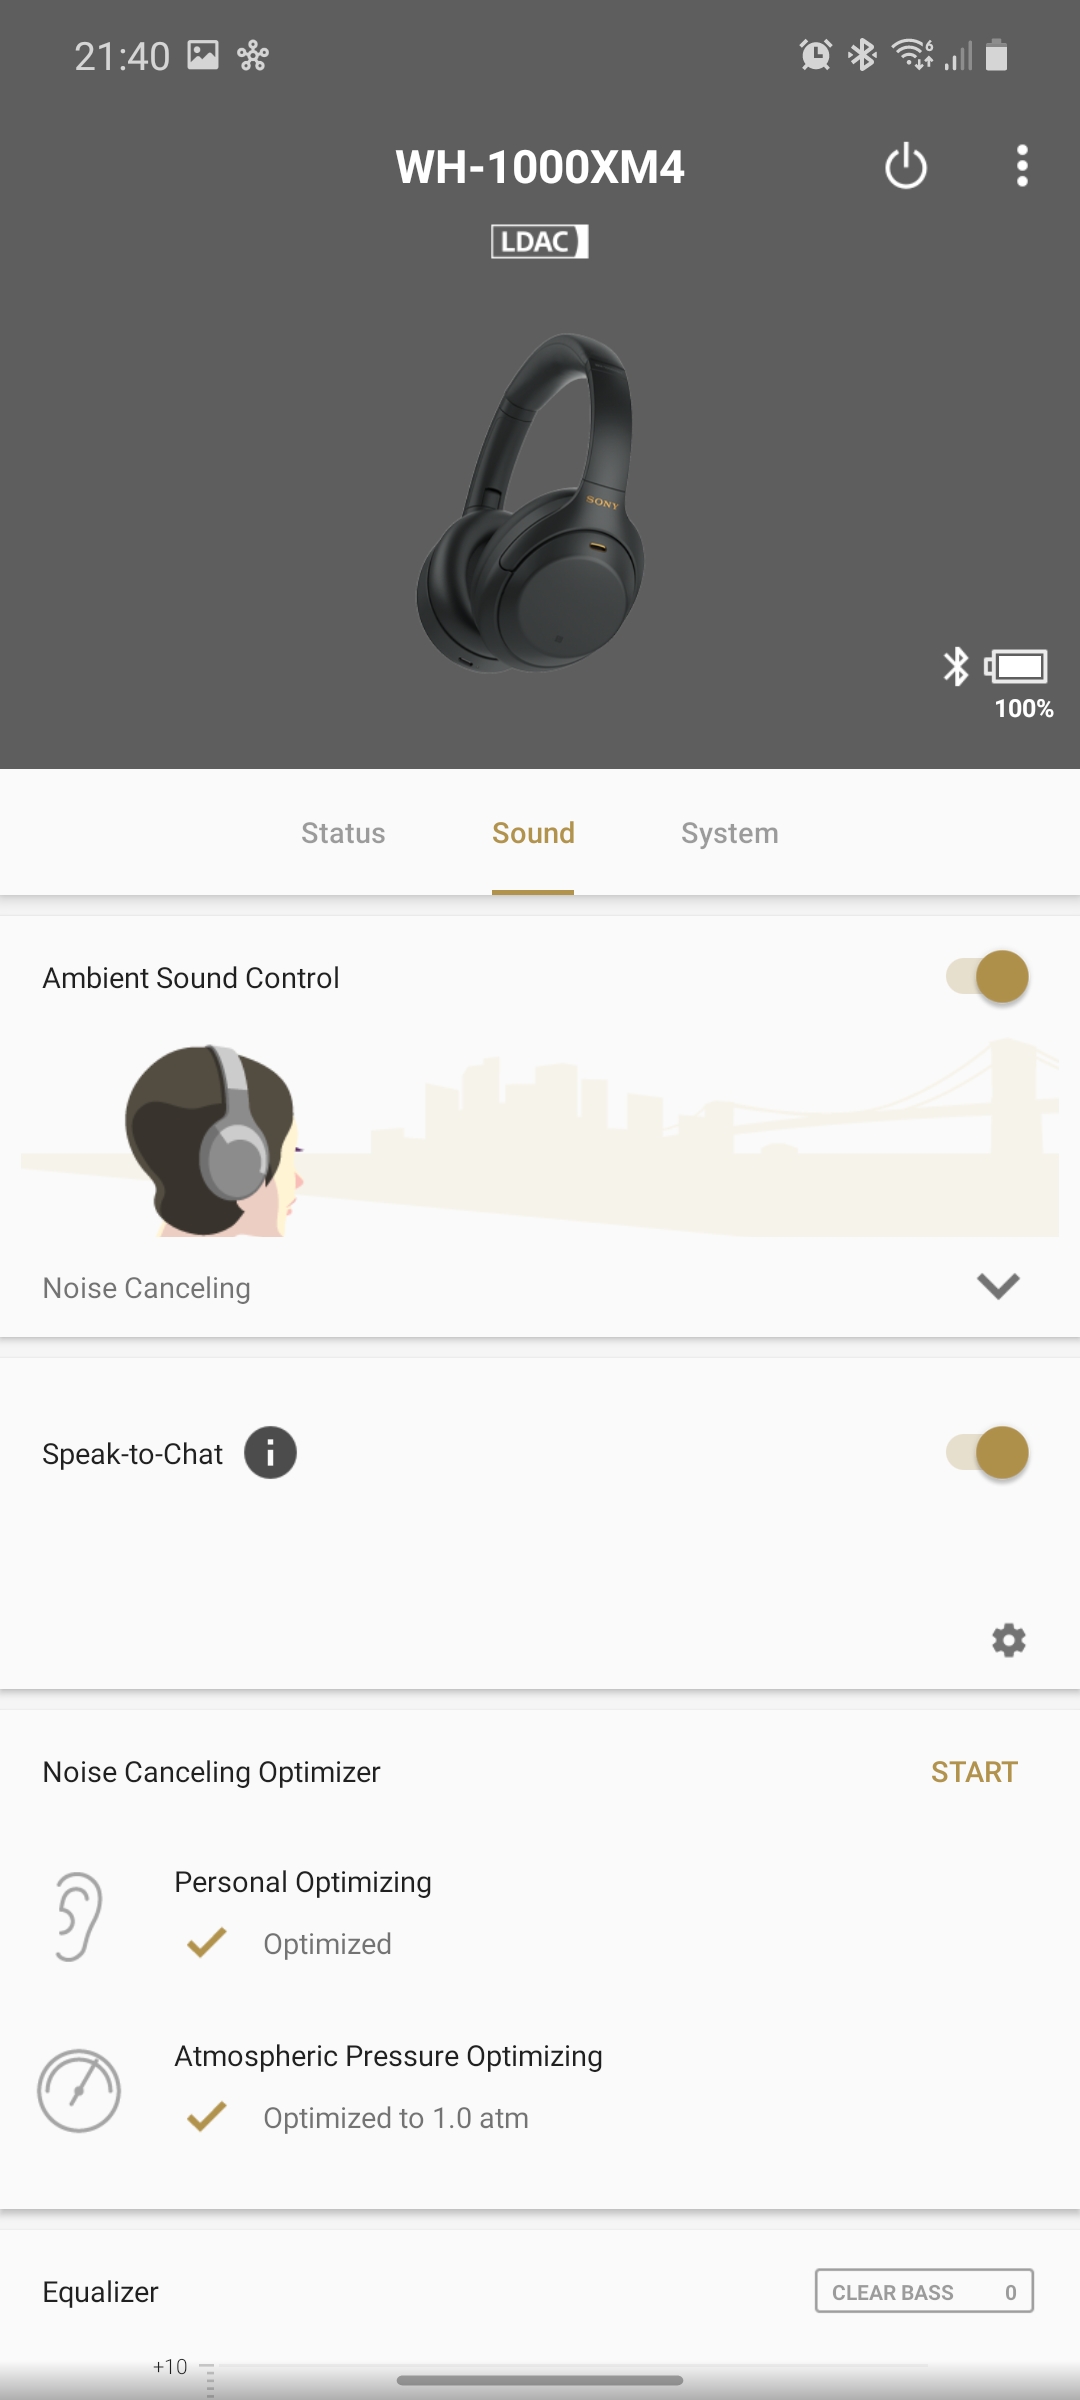Tap the CLEAR BASS button
The width and height of the screenshot is (1080, 2400).
pyautogui.click(x=923, y=2291)
